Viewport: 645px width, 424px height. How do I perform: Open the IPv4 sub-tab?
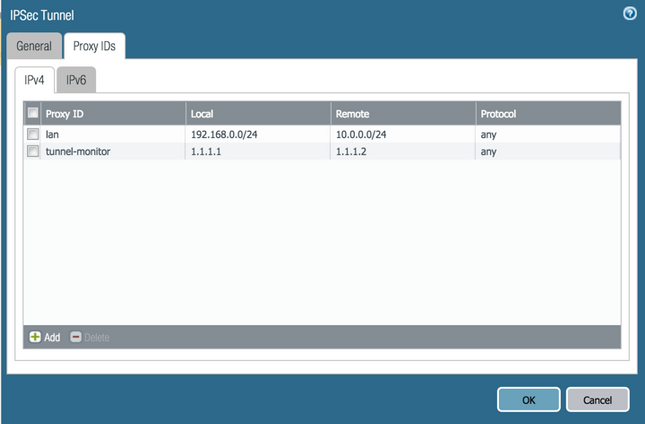(34, 80)
